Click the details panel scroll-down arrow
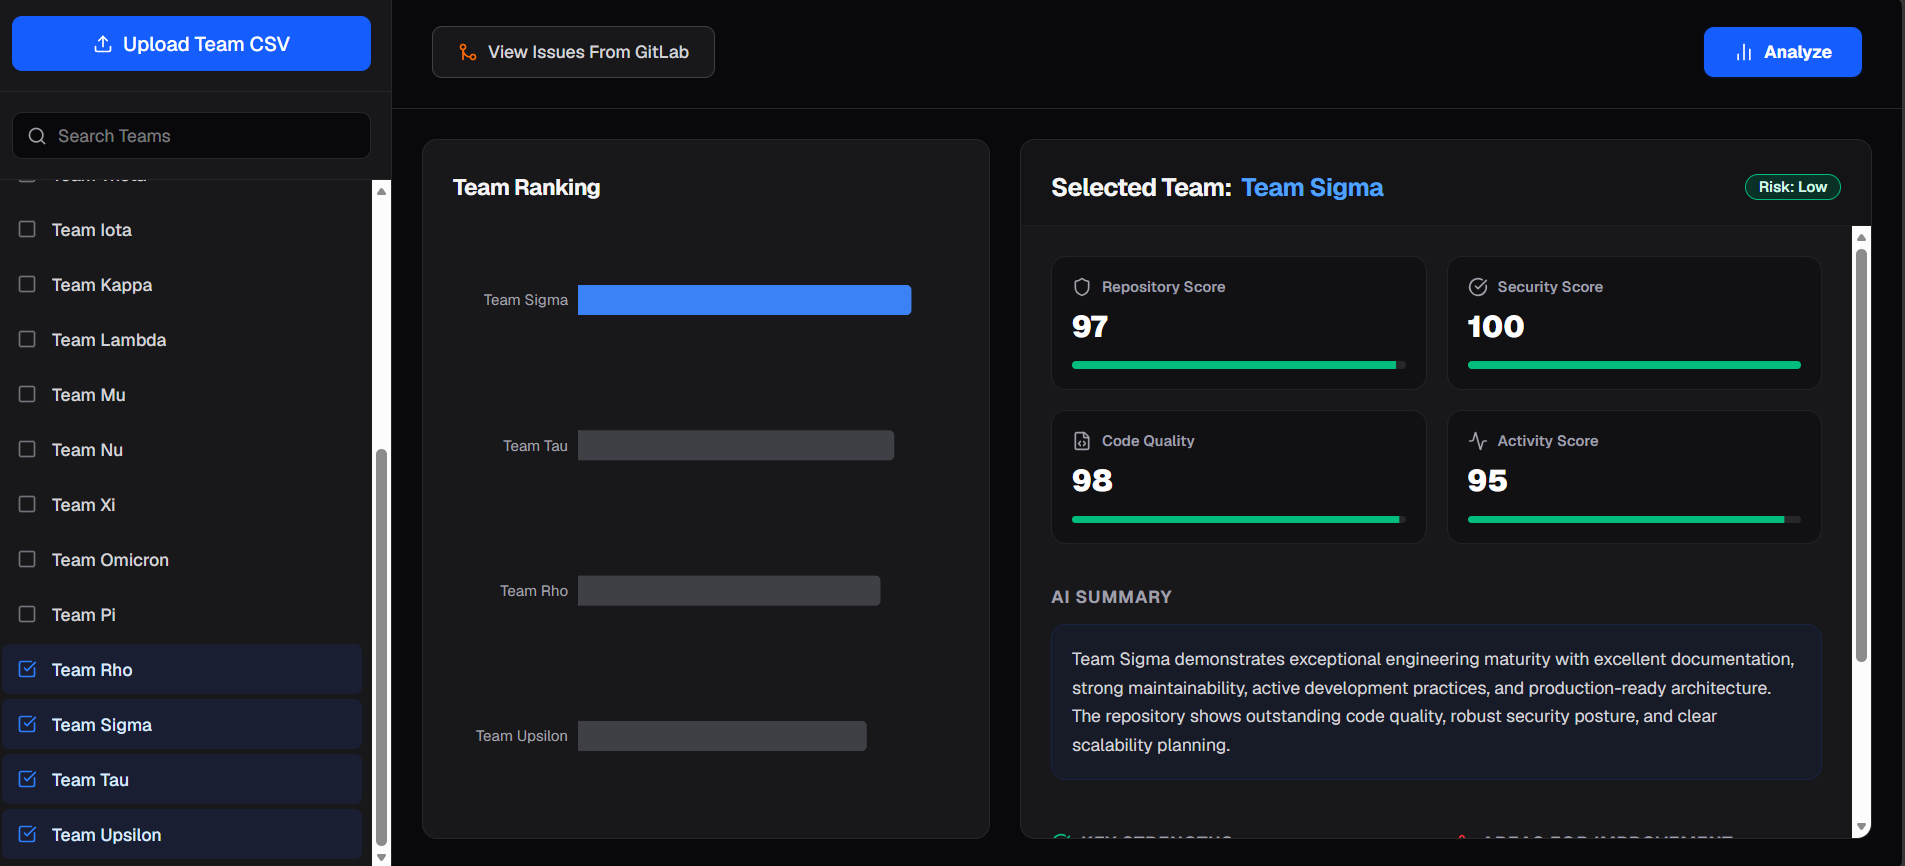This screenshot has width=1905, height=866. point(1861,827)
